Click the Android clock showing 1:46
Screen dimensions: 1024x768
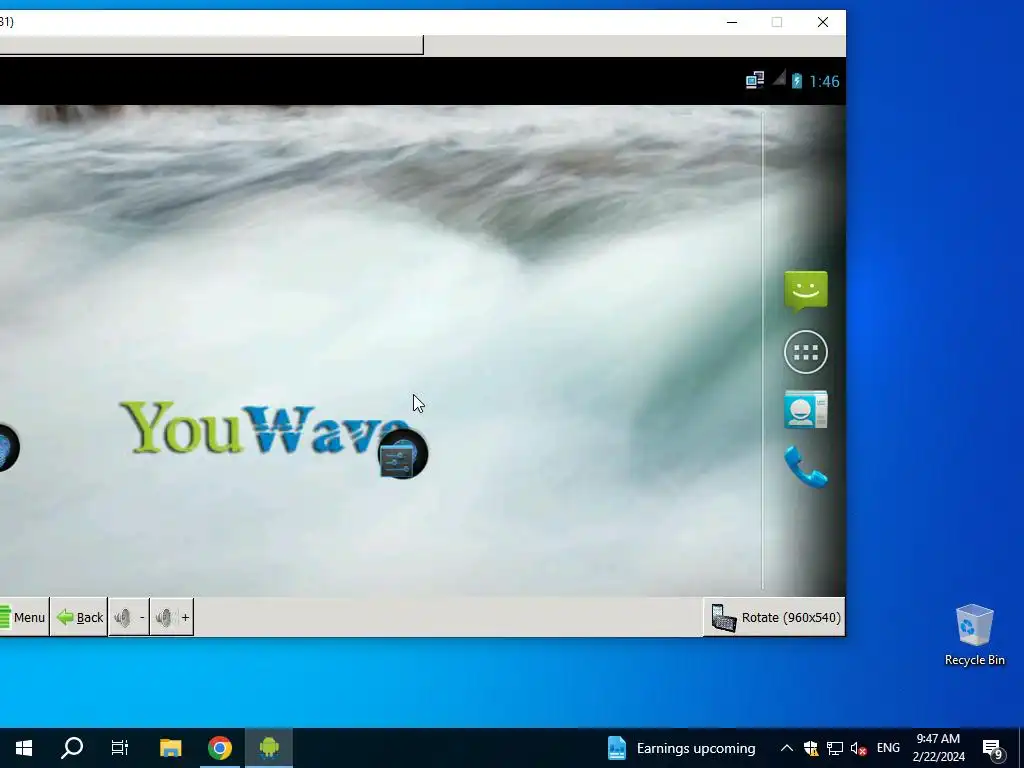[x=824, y=81]
